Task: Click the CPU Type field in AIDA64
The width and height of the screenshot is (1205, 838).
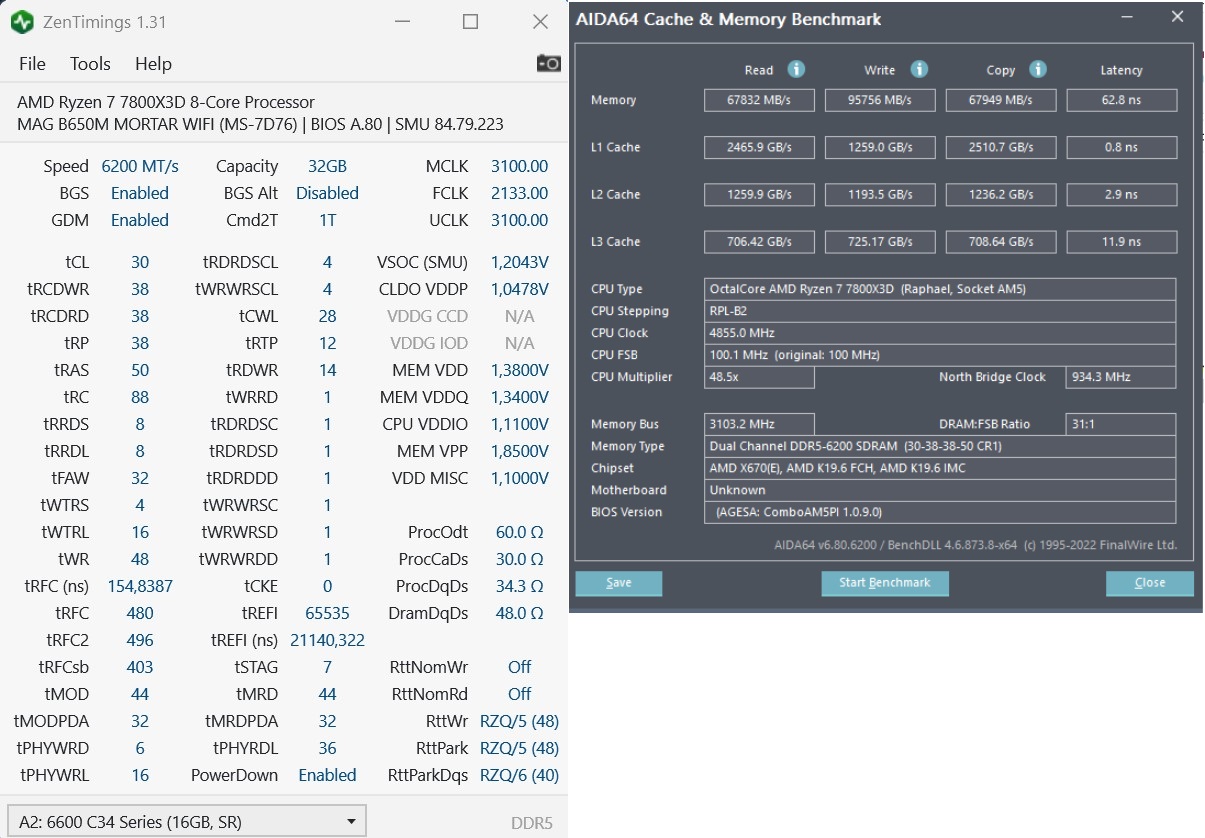Action: click(x=940, y=289)
